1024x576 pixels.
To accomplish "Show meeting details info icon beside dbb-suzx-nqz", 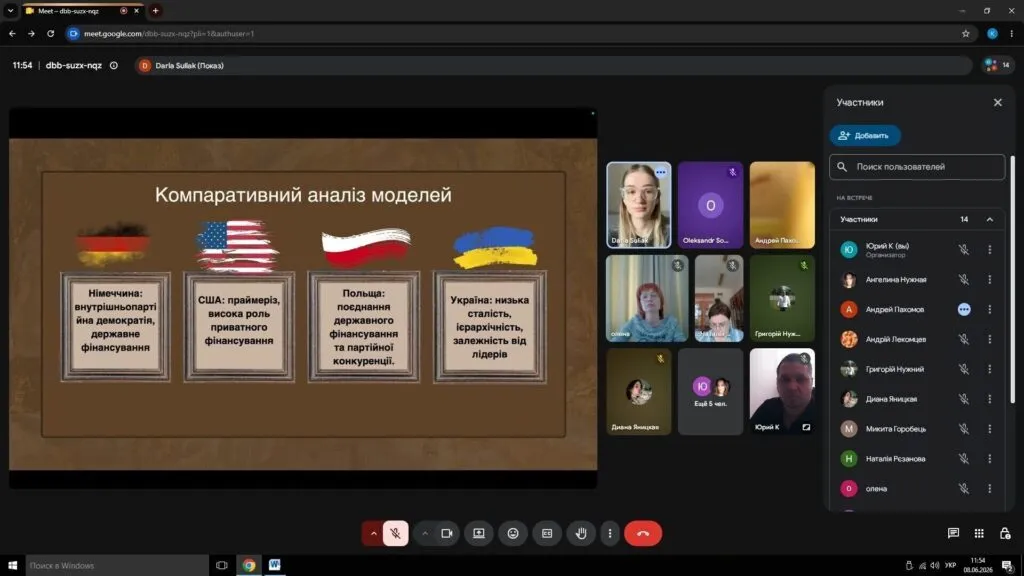I will point(114,65).
